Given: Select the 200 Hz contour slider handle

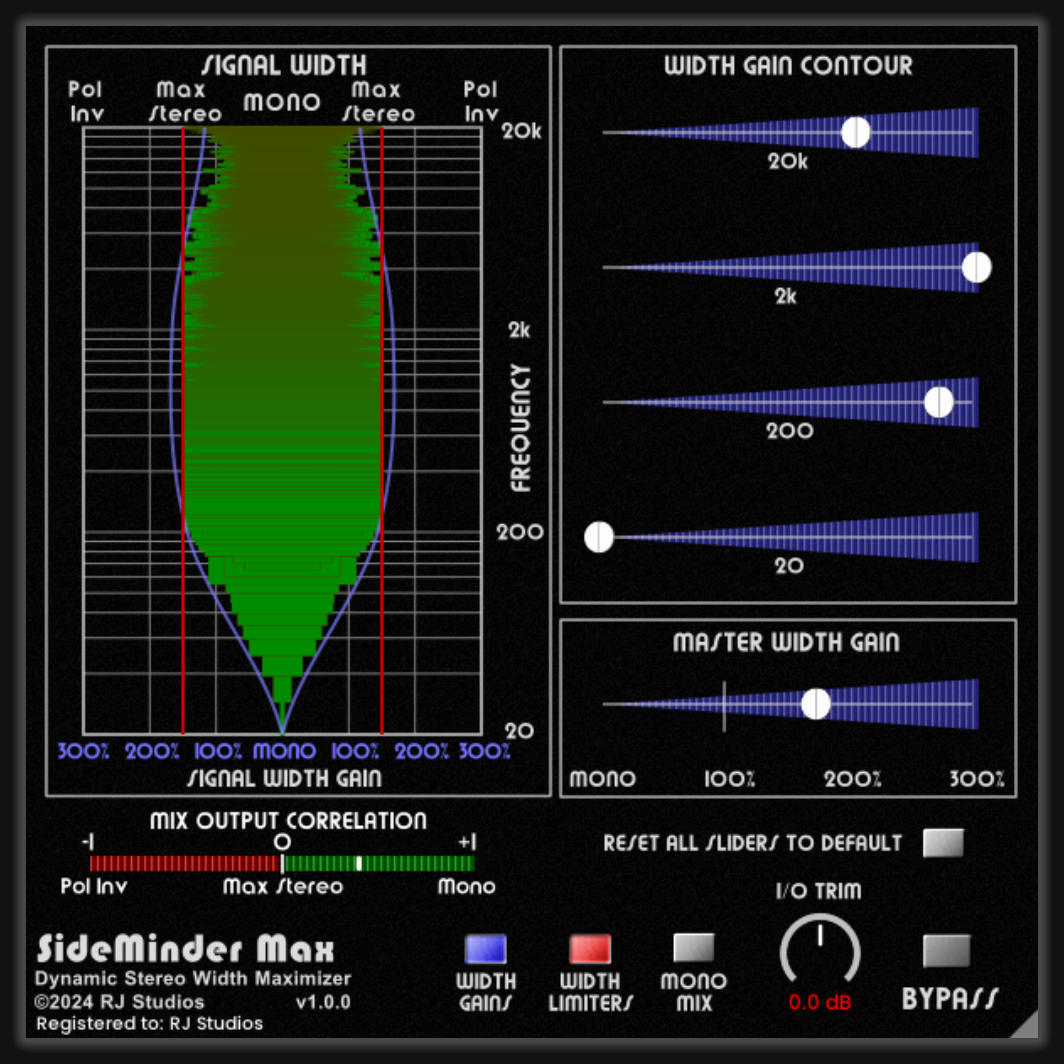Looking at the screenshot, I should (940, 403).
